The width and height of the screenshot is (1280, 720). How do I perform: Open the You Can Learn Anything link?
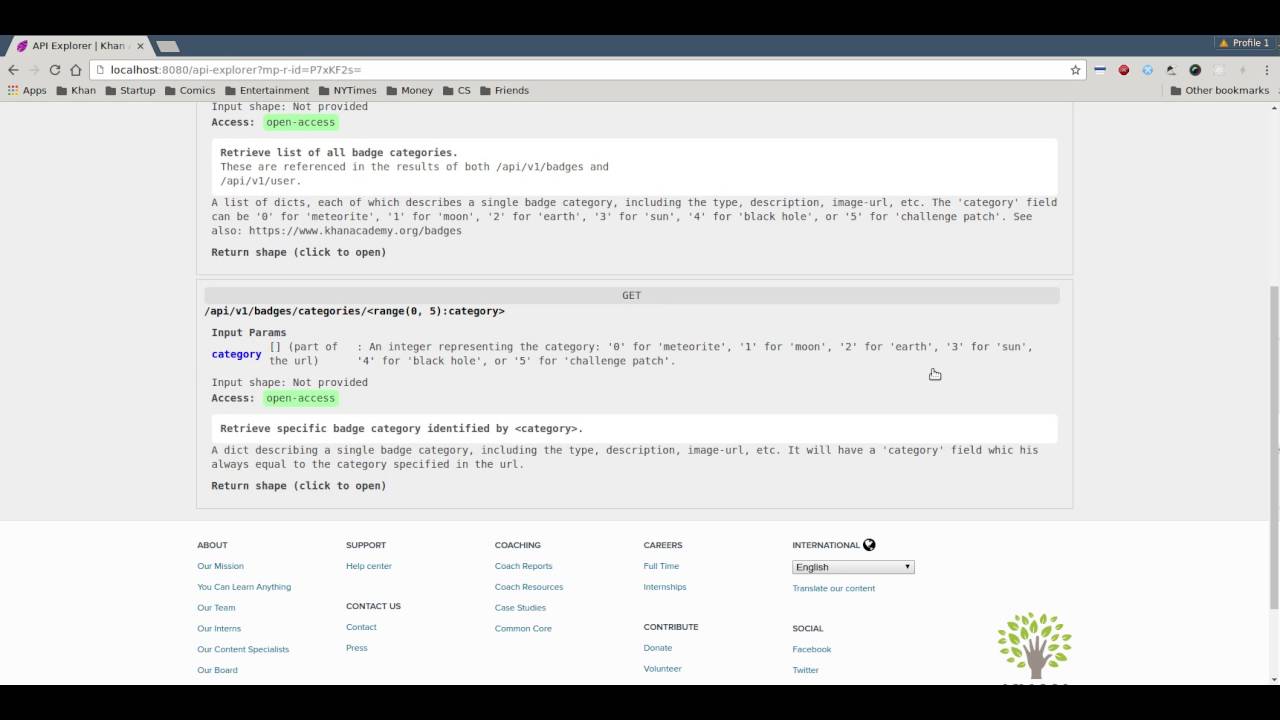(x=244, y=587)
